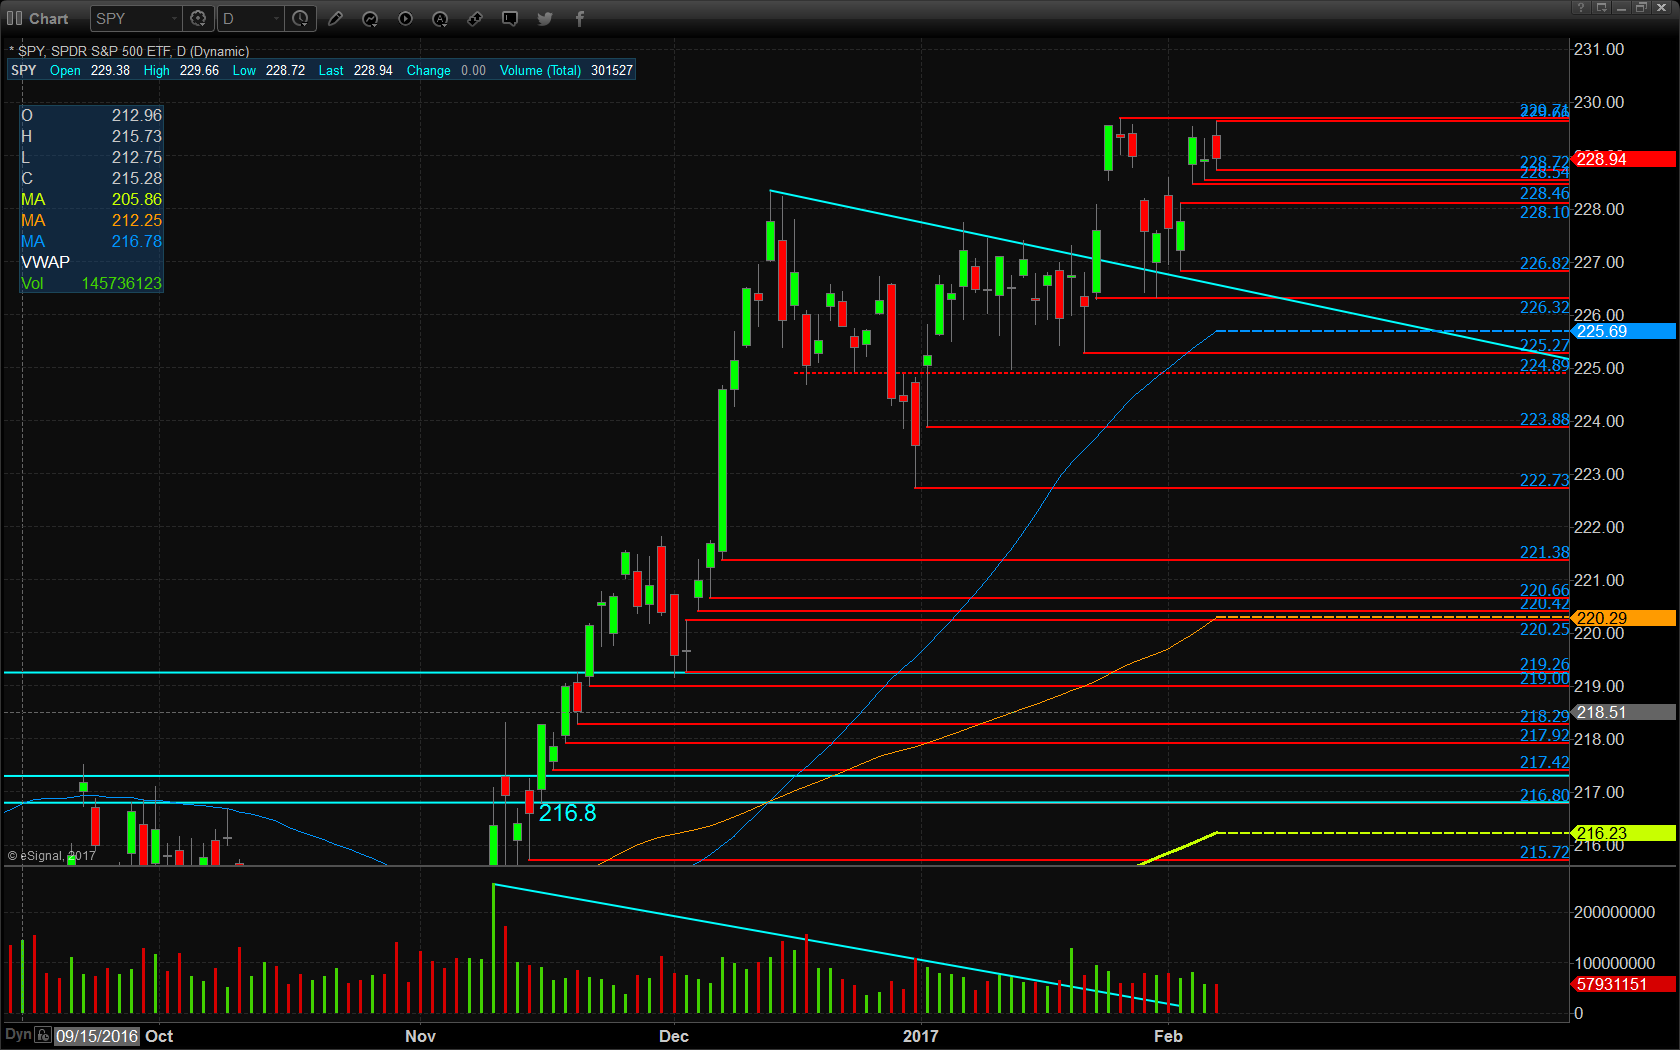Share chart via Facebook icon

coord(580,19)
